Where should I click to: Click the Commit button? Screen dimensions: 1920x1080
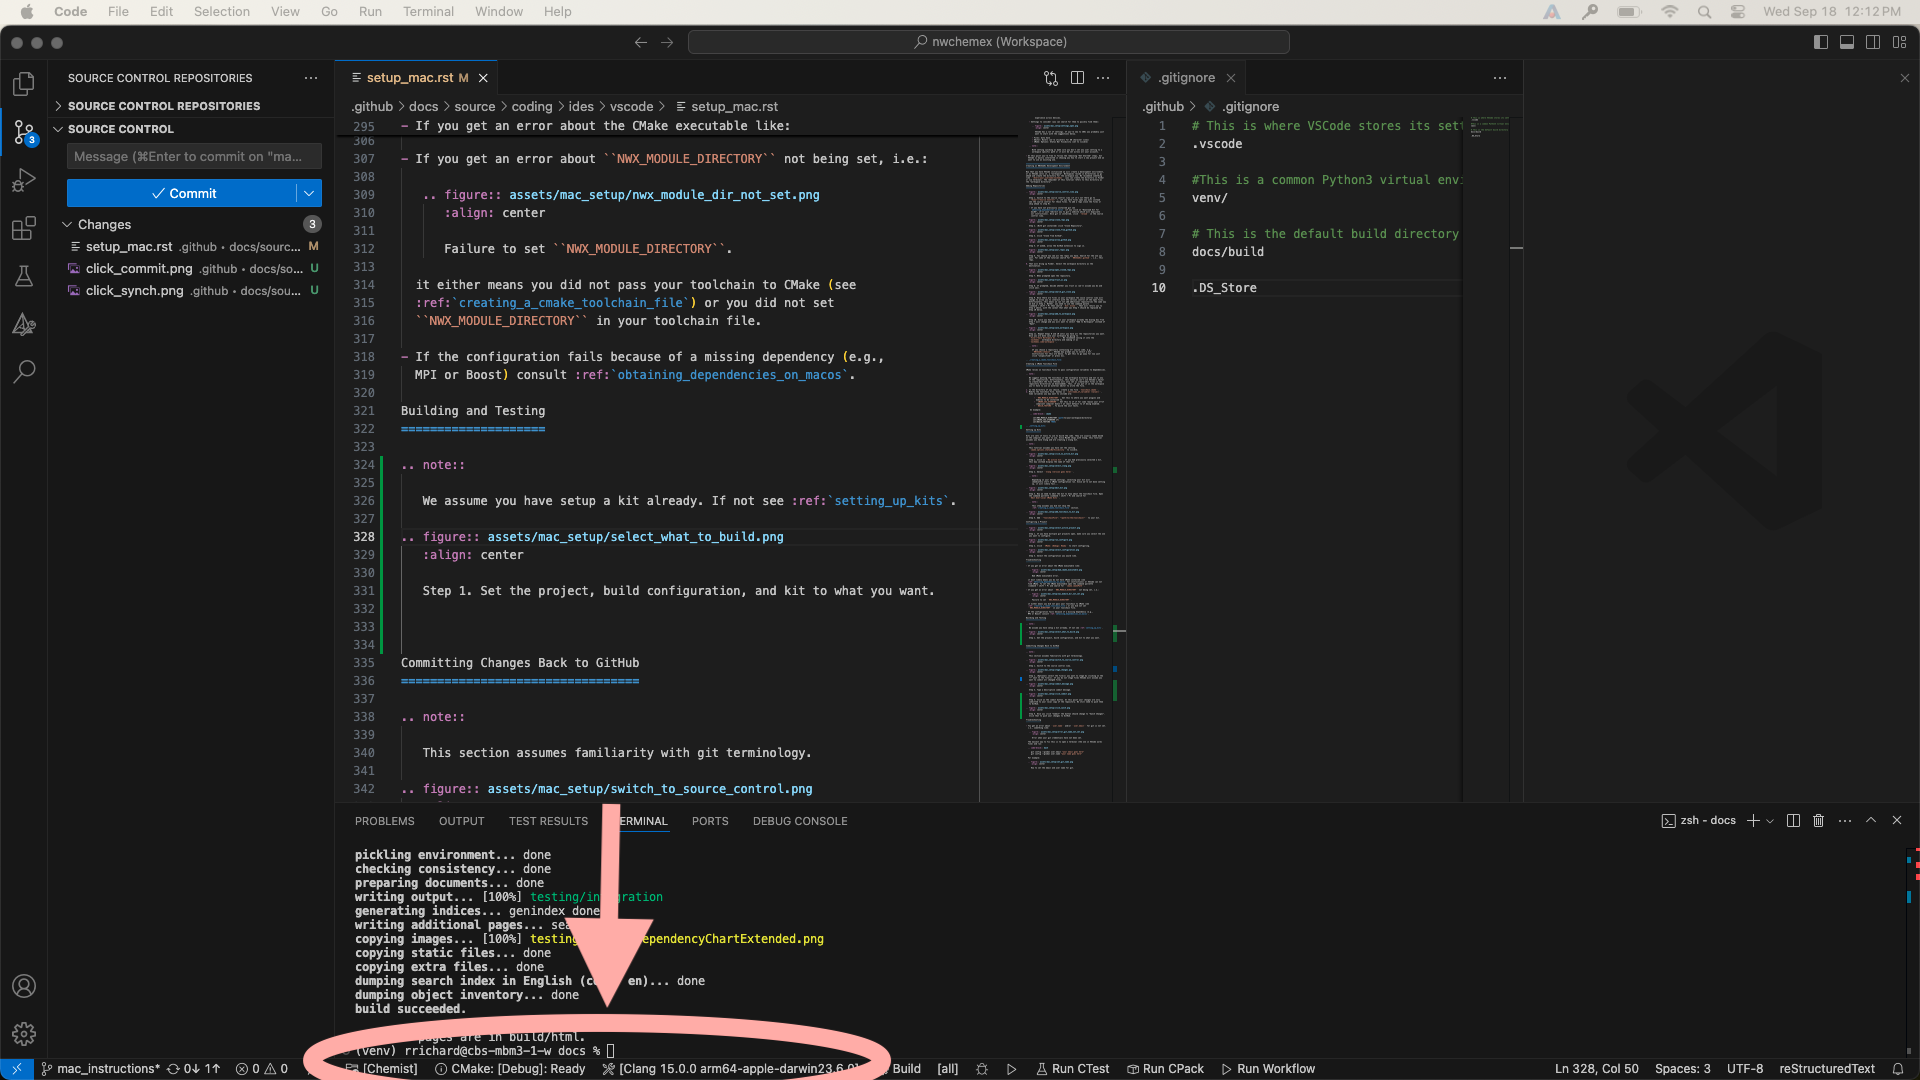coord(182,194)
